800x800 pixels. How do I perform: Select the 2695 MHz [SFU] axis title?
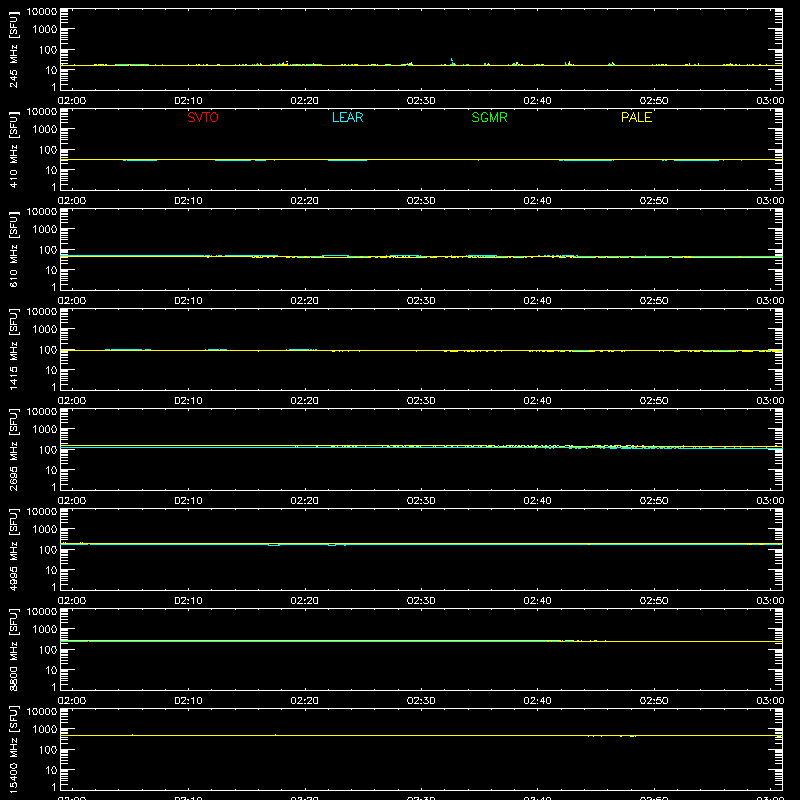[x=14, y=449]
